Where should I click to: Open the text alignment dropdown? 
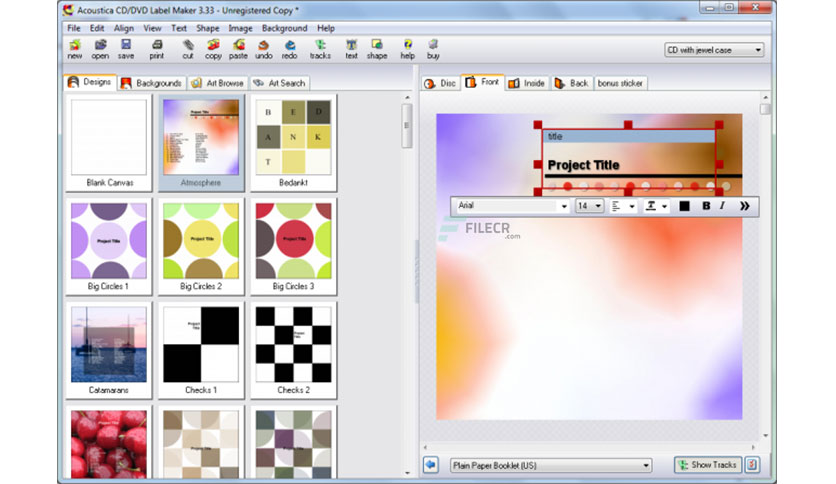(x=623, y=206)
